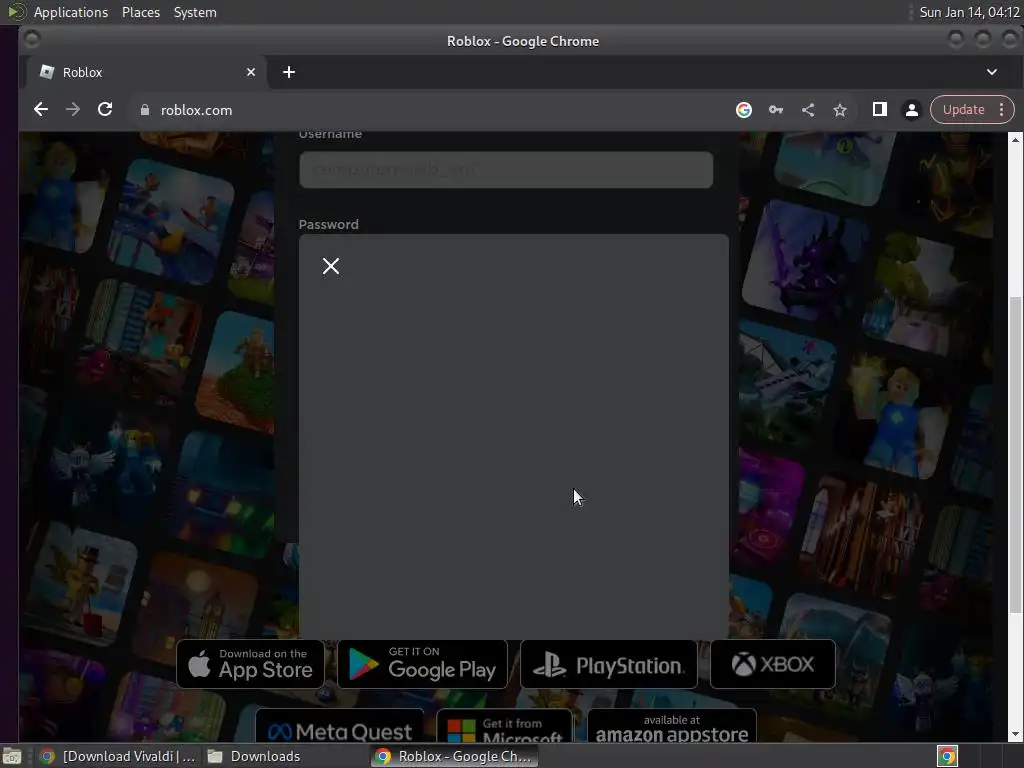Open the Google icon in the address bar
The height and width of the screenshot is (768, 1024).
pos(743,110)
